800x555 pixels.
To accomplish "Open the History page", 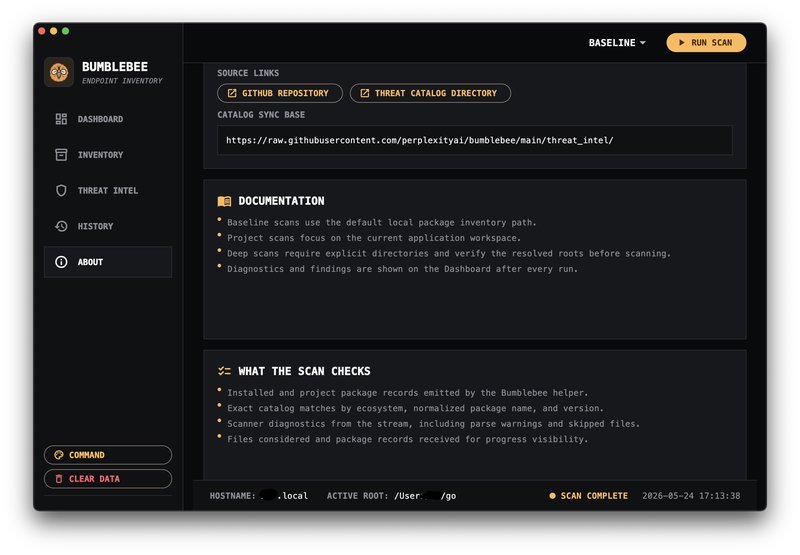I will 108,226.
